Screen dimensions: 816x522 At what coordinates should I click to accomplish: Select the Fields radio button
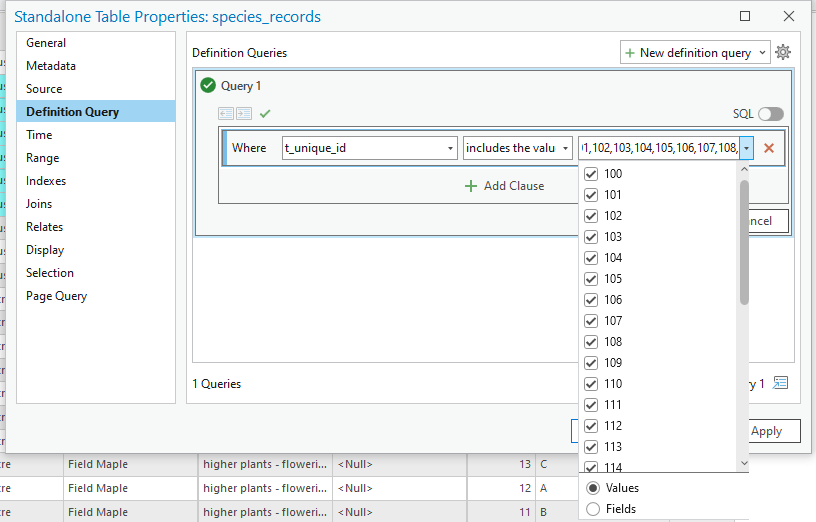[593, 509]
